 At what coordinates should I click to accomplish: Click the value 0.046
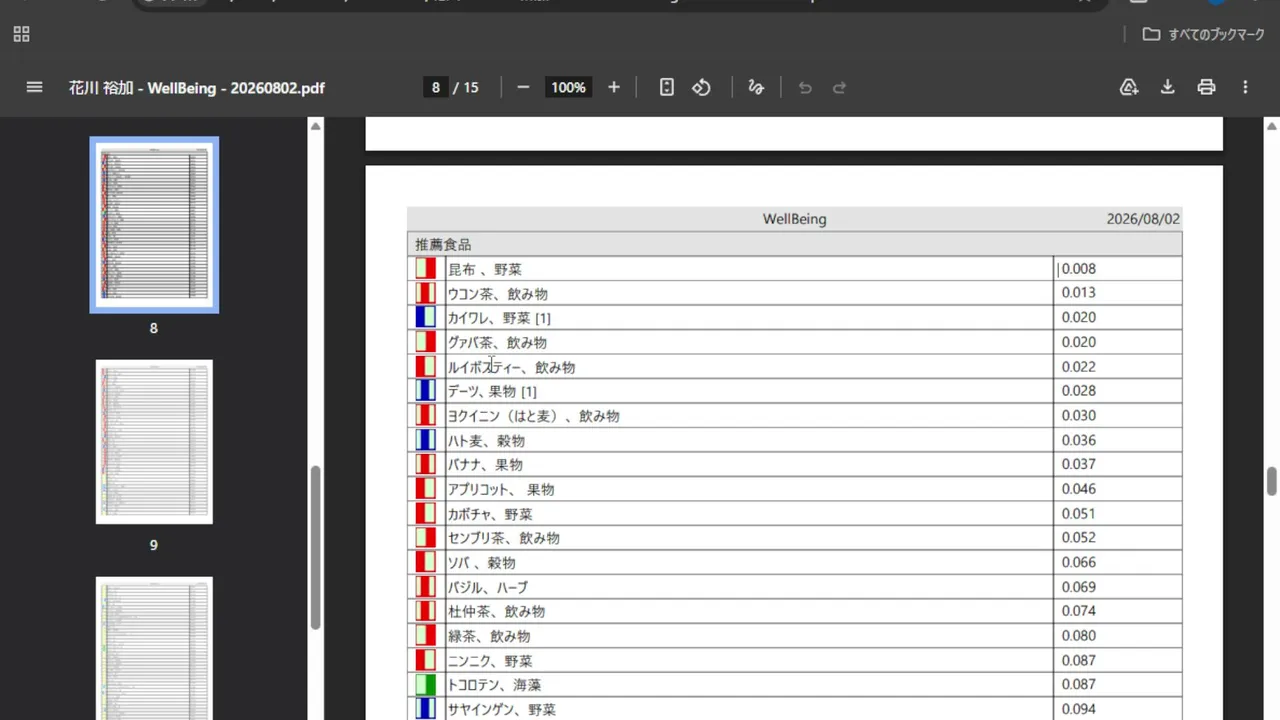point(1078,489)
